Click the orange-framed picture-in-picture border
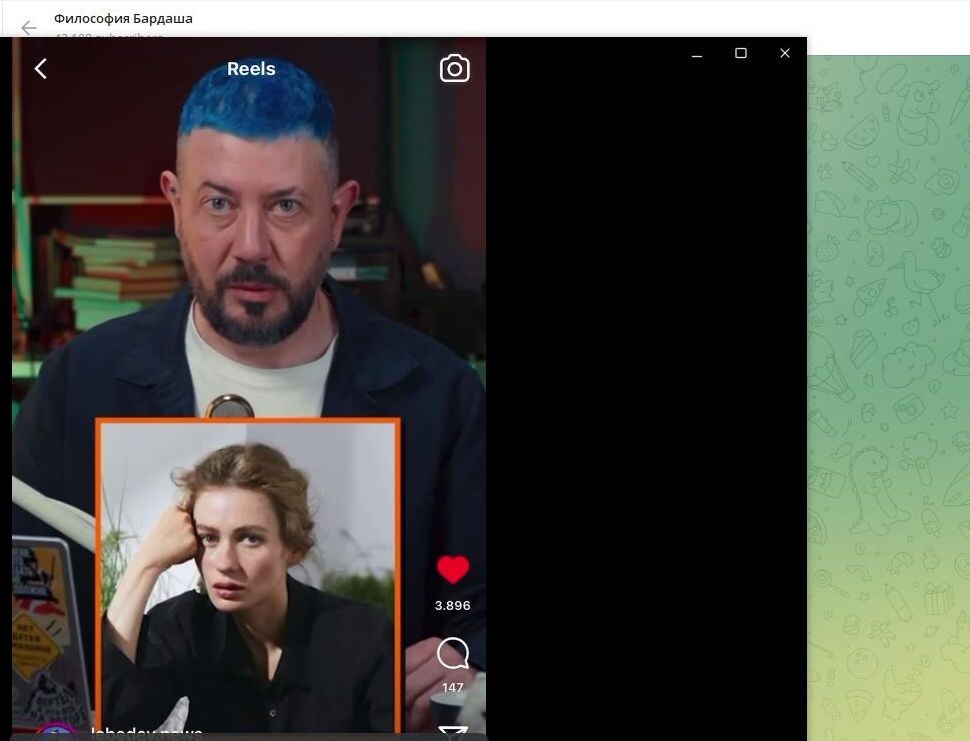 pyautogui.click(x=248, y=421)
